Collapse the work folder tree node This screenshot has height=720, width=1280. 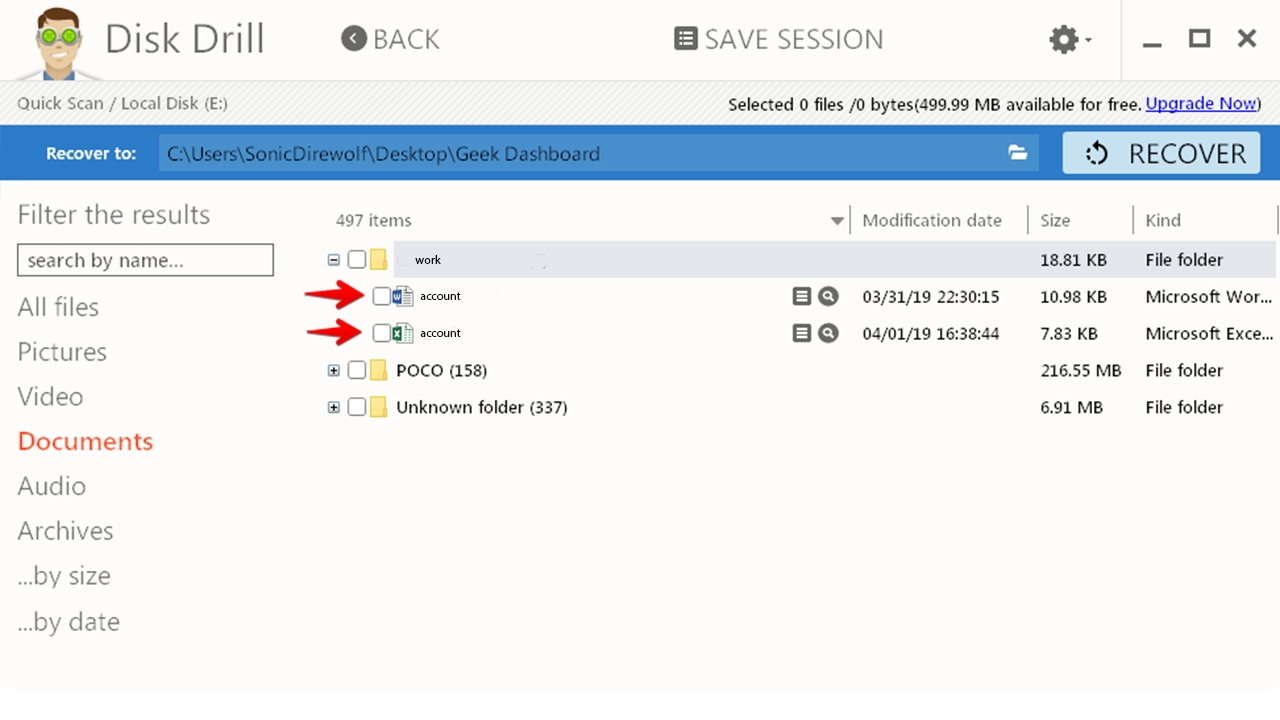click(334, 260)
